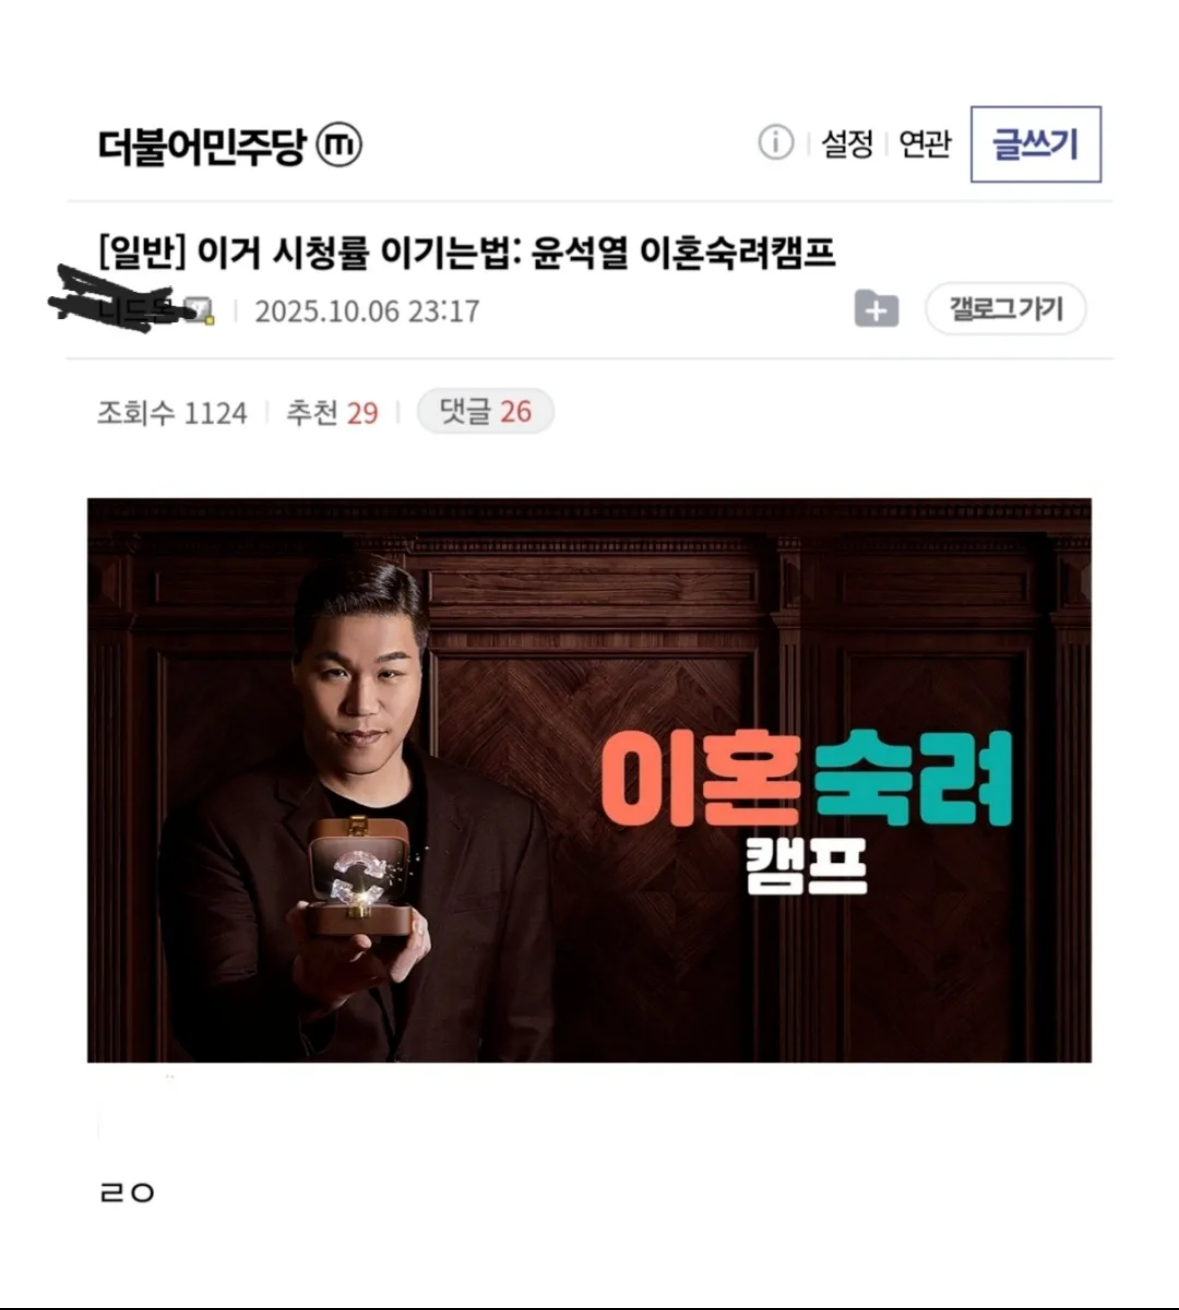The width and height of the screenshot is (1179, 1310).
Task: Click the folder plus icon beside 갤로그가기
Action: point(876,309)
